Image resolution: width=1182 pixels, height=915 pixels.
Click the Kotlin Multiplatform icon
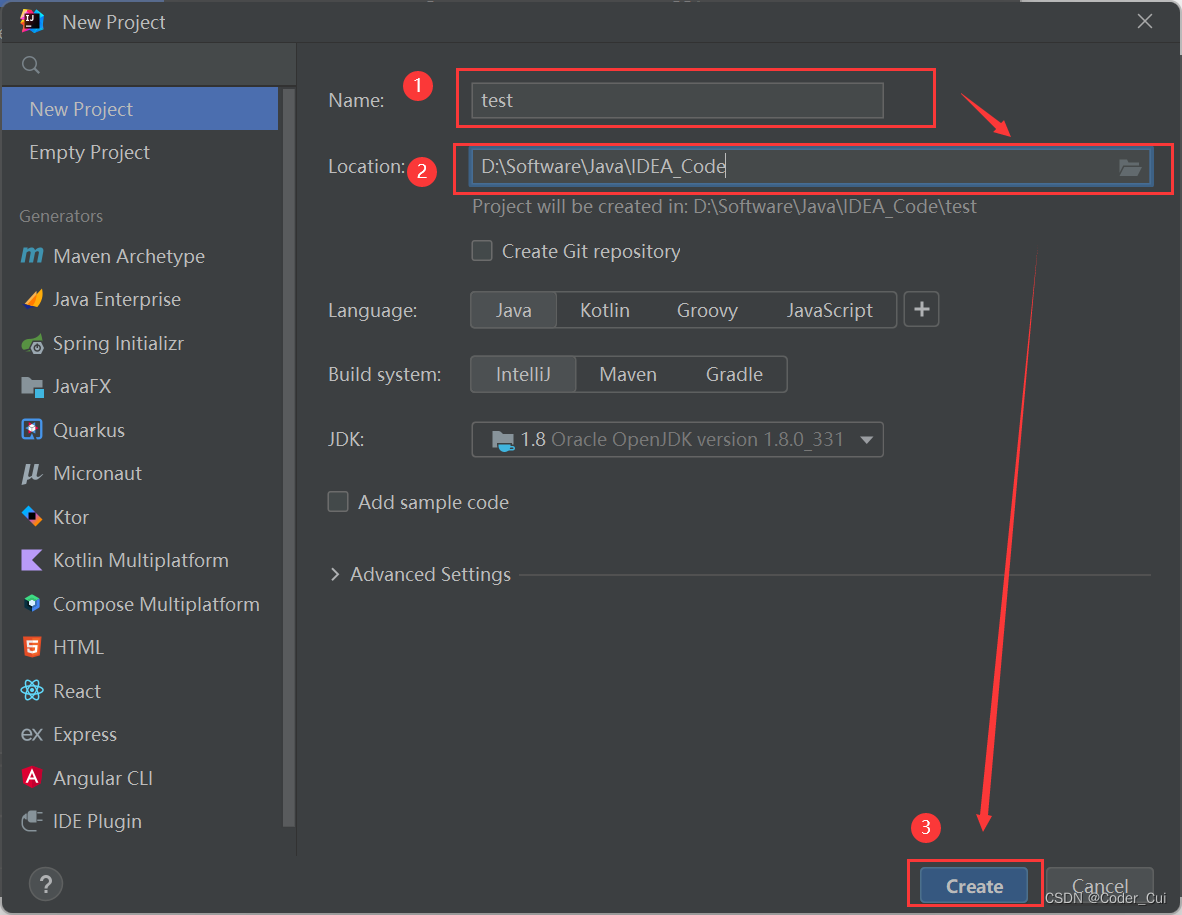(32, 560)
